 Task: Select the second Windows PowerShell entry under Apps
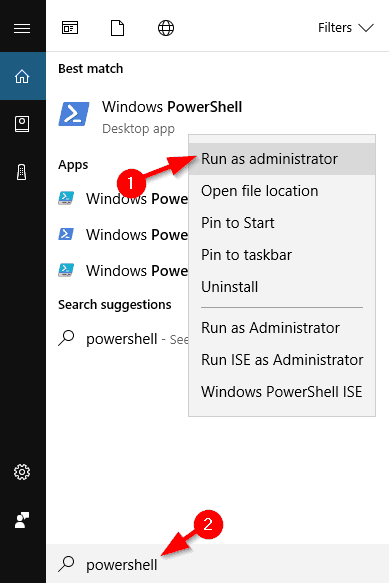coord(123,235)
